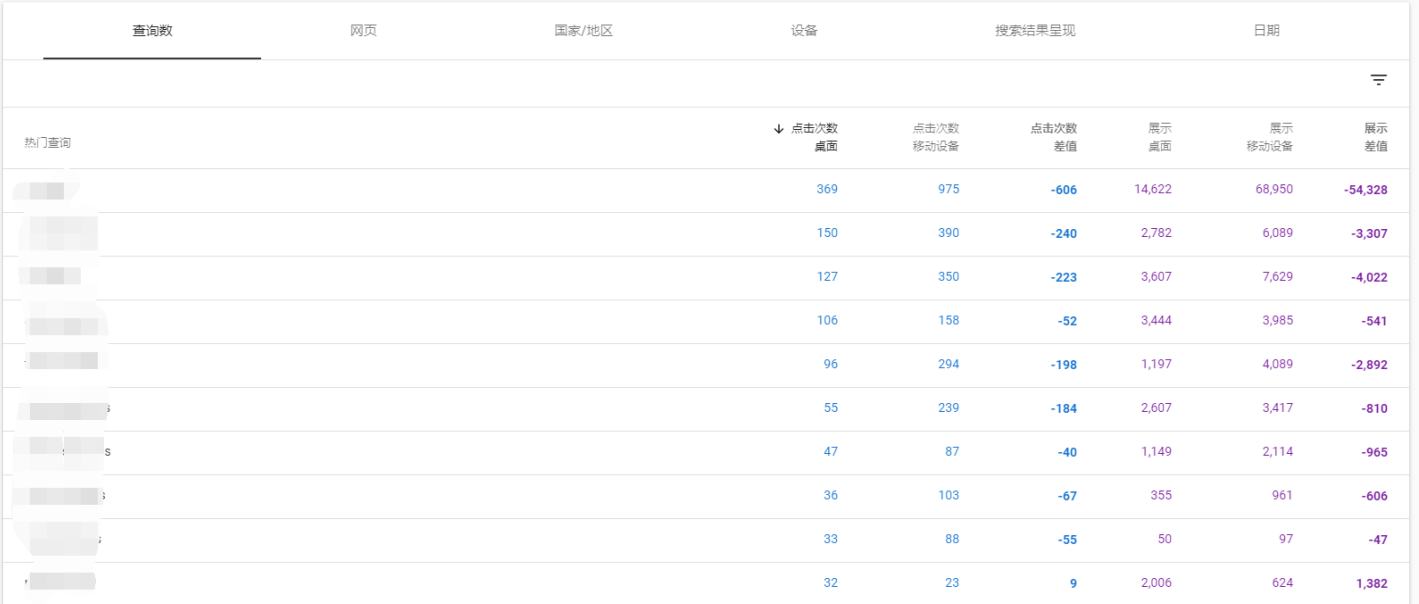Switch to the 日期 tab
Viewport: 1419px width, 604px height.
pos(1264,30)
